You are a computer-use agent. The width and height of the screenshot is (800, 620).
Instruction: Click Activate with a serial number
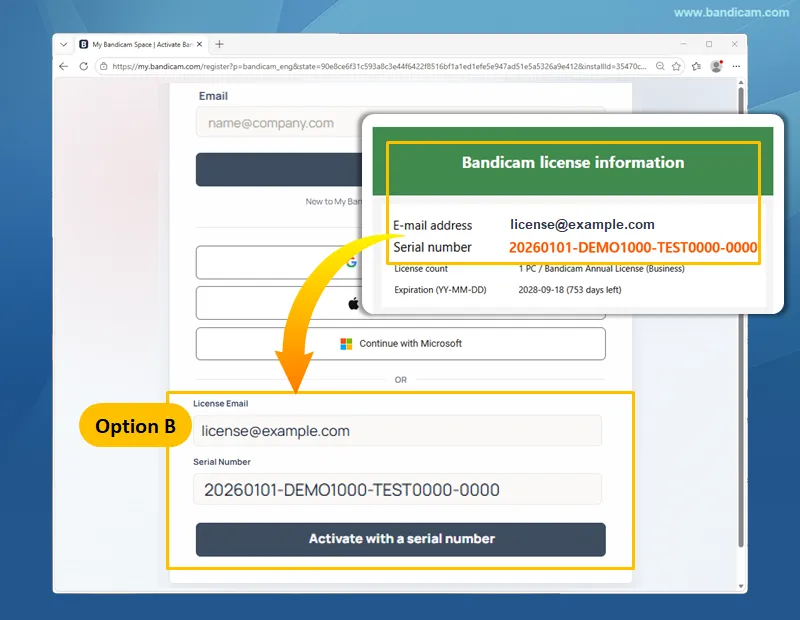click(401, 539)
